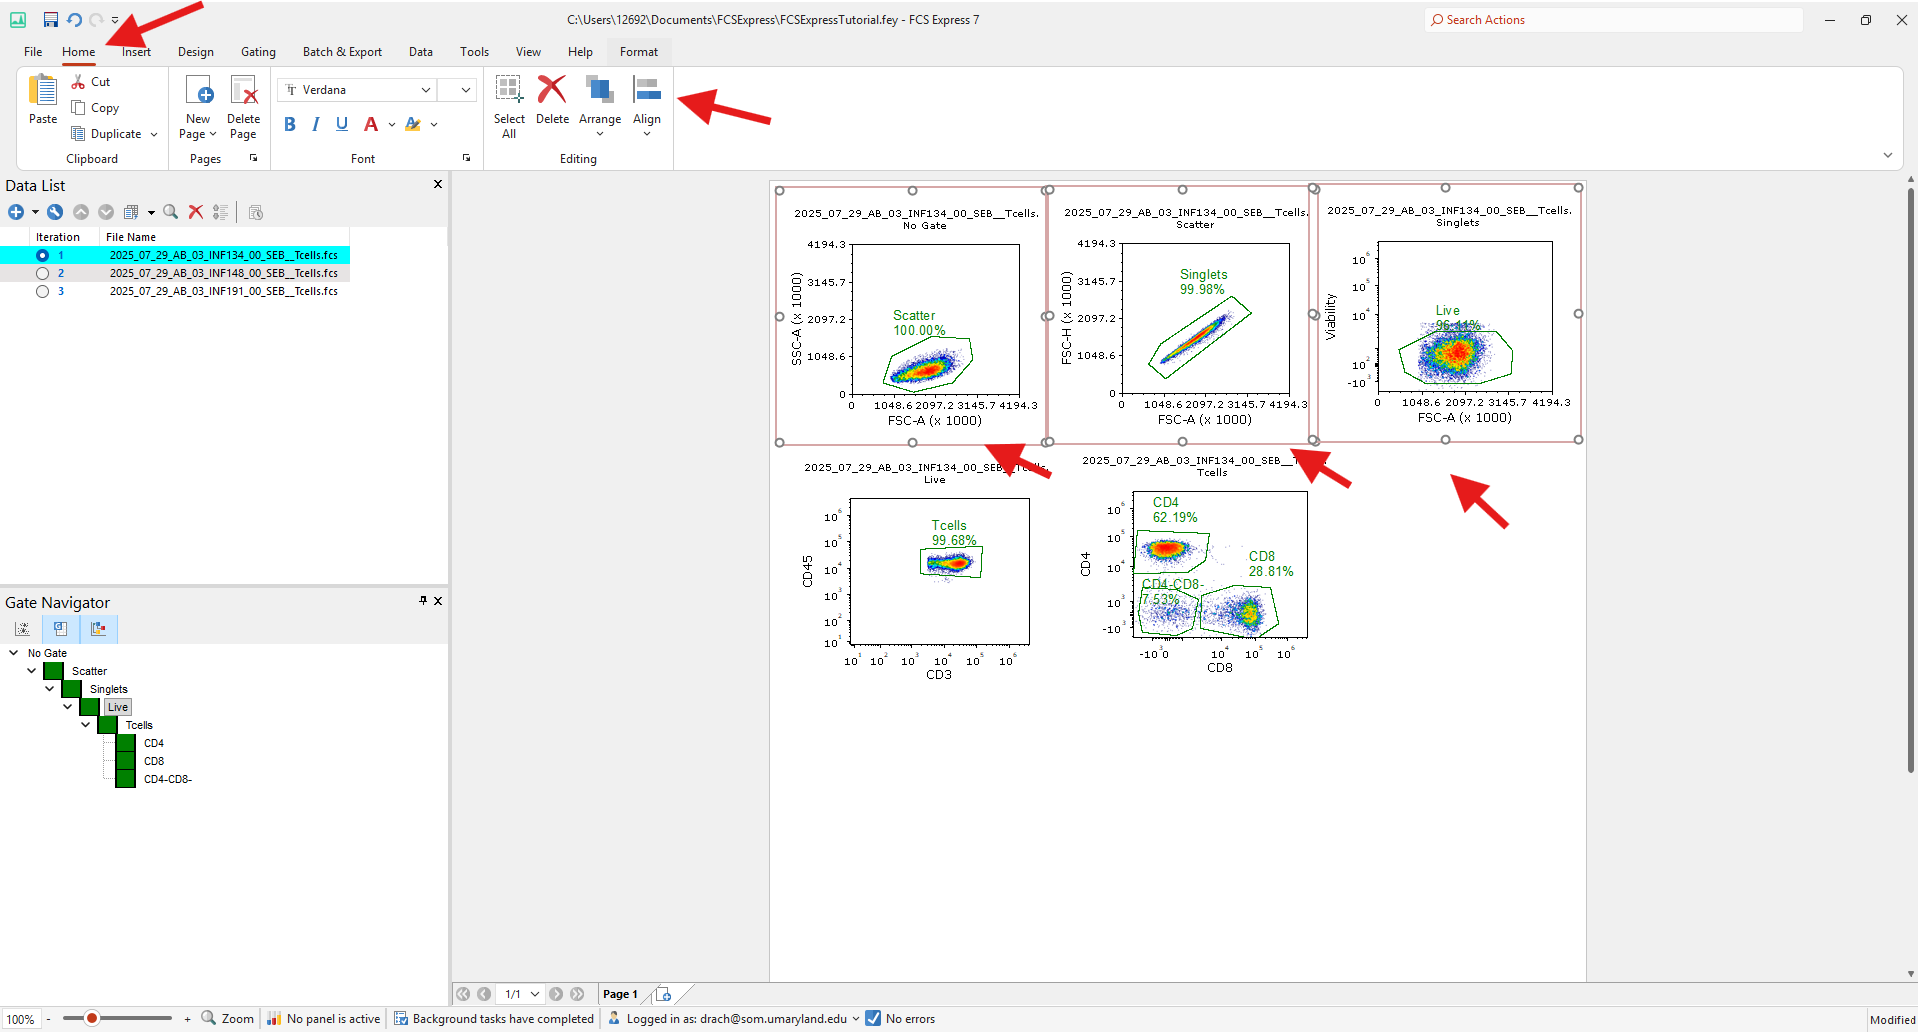
Task: Click the New Page icon
Action: click(199, 90)
